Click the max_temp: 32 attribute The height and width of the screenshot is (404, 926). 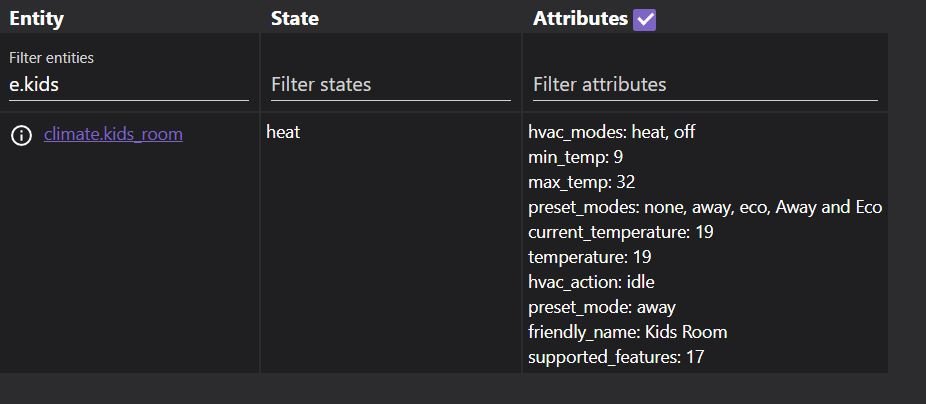pyautogui.click(x=581, y=182)
